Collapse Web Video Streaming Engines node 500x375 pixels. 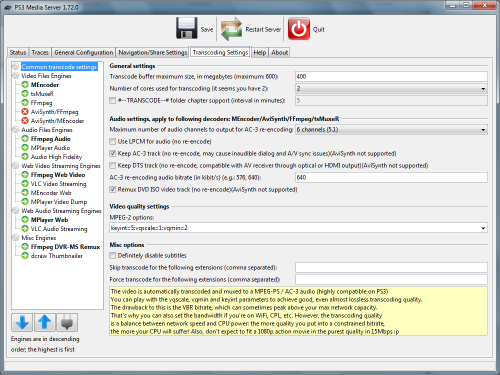coord(15,166)
